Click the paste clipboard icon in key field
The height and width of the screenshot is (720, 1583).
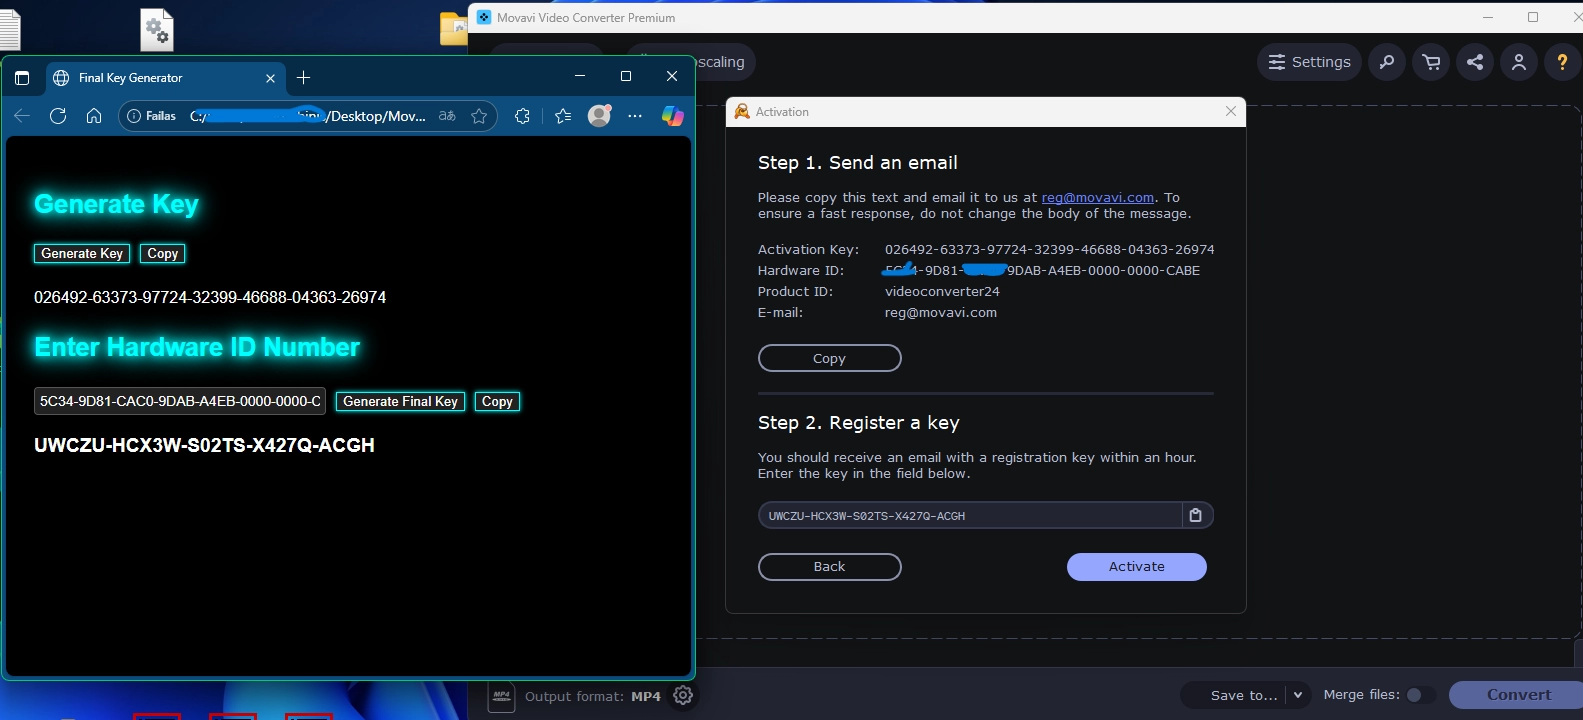1196,516
